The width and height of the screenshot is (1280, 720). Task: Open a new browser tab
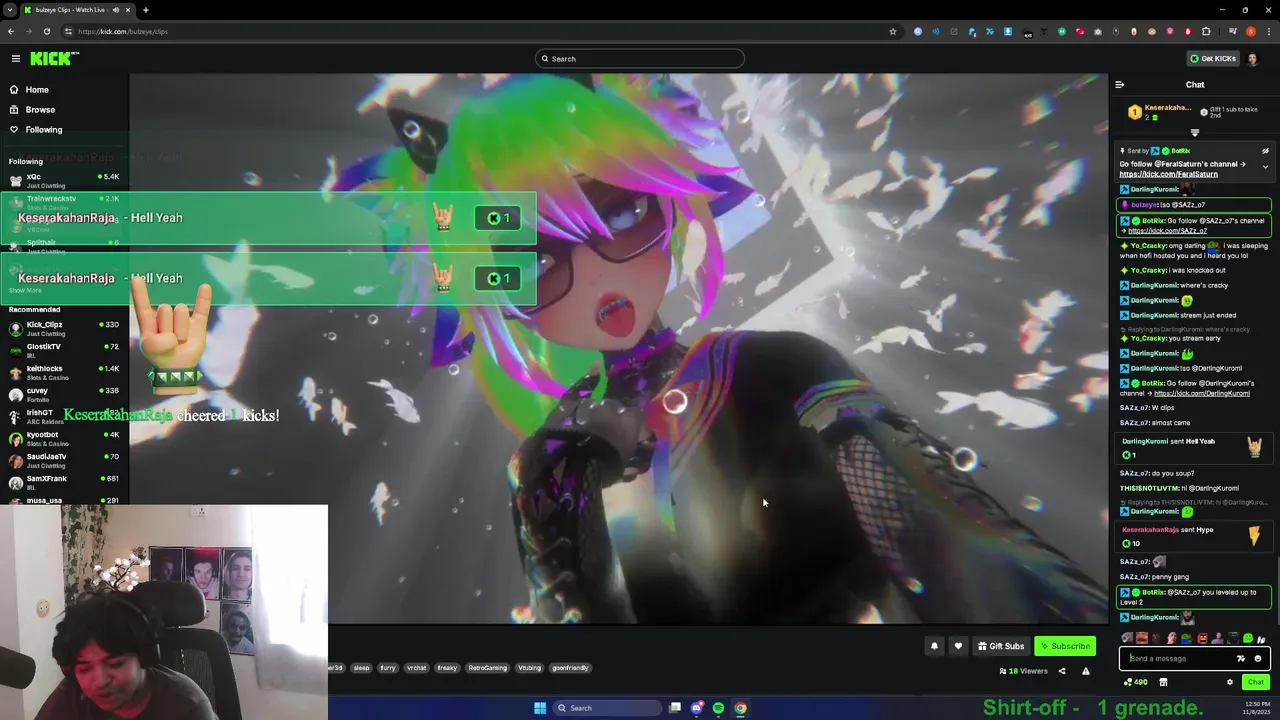point(146,10)
